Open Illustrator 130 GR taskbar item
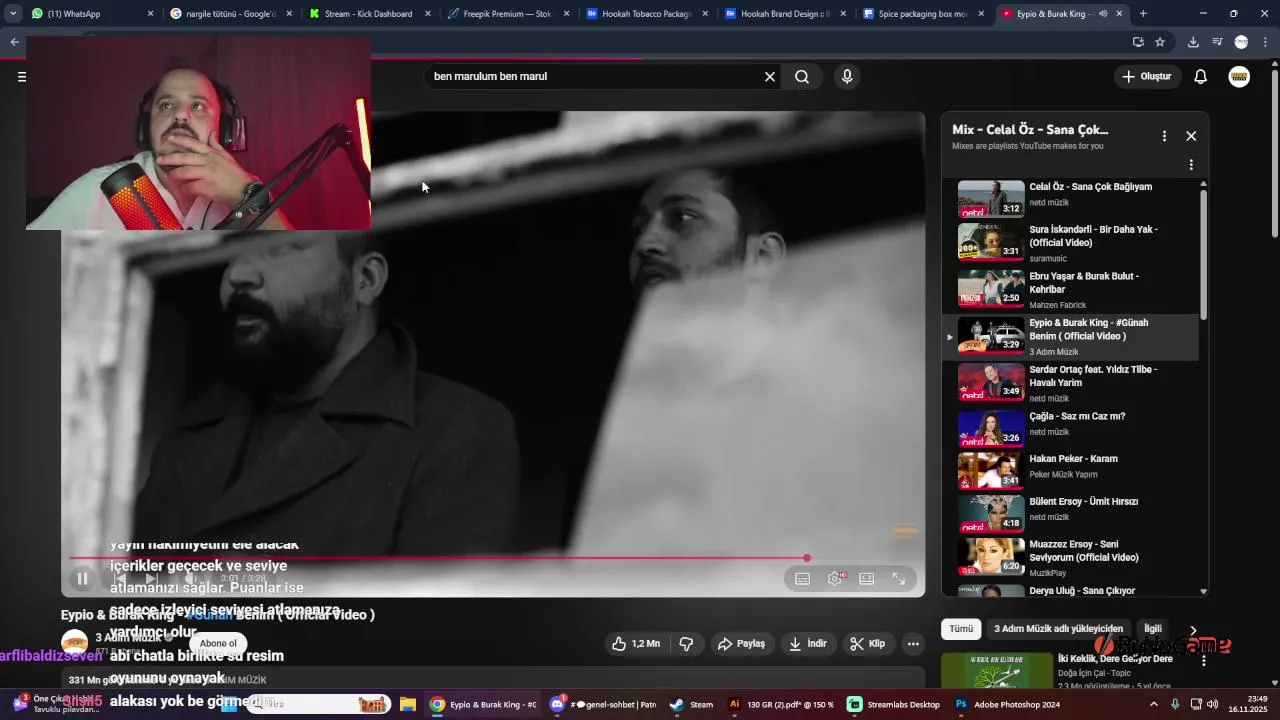Screen dimensions: 1280x720 click(780, 704)
